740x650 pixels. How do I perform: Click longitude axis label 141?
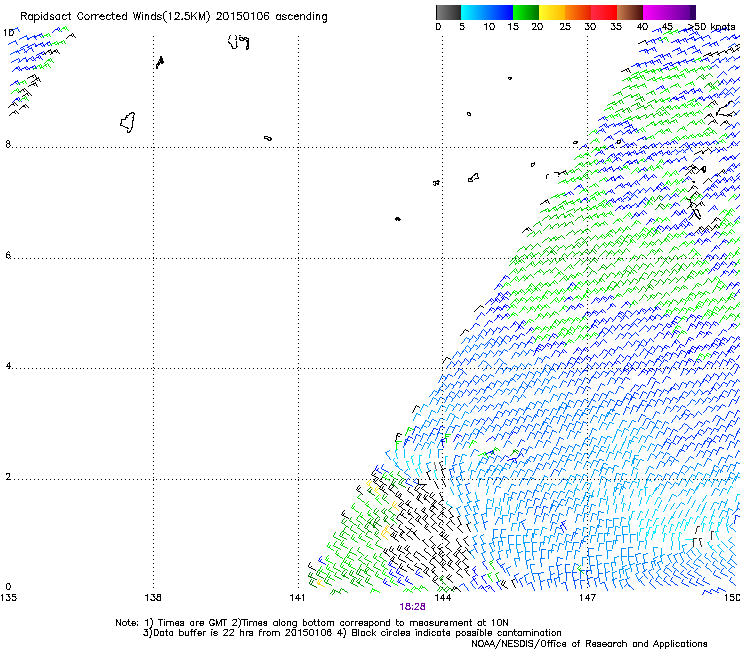297,598
